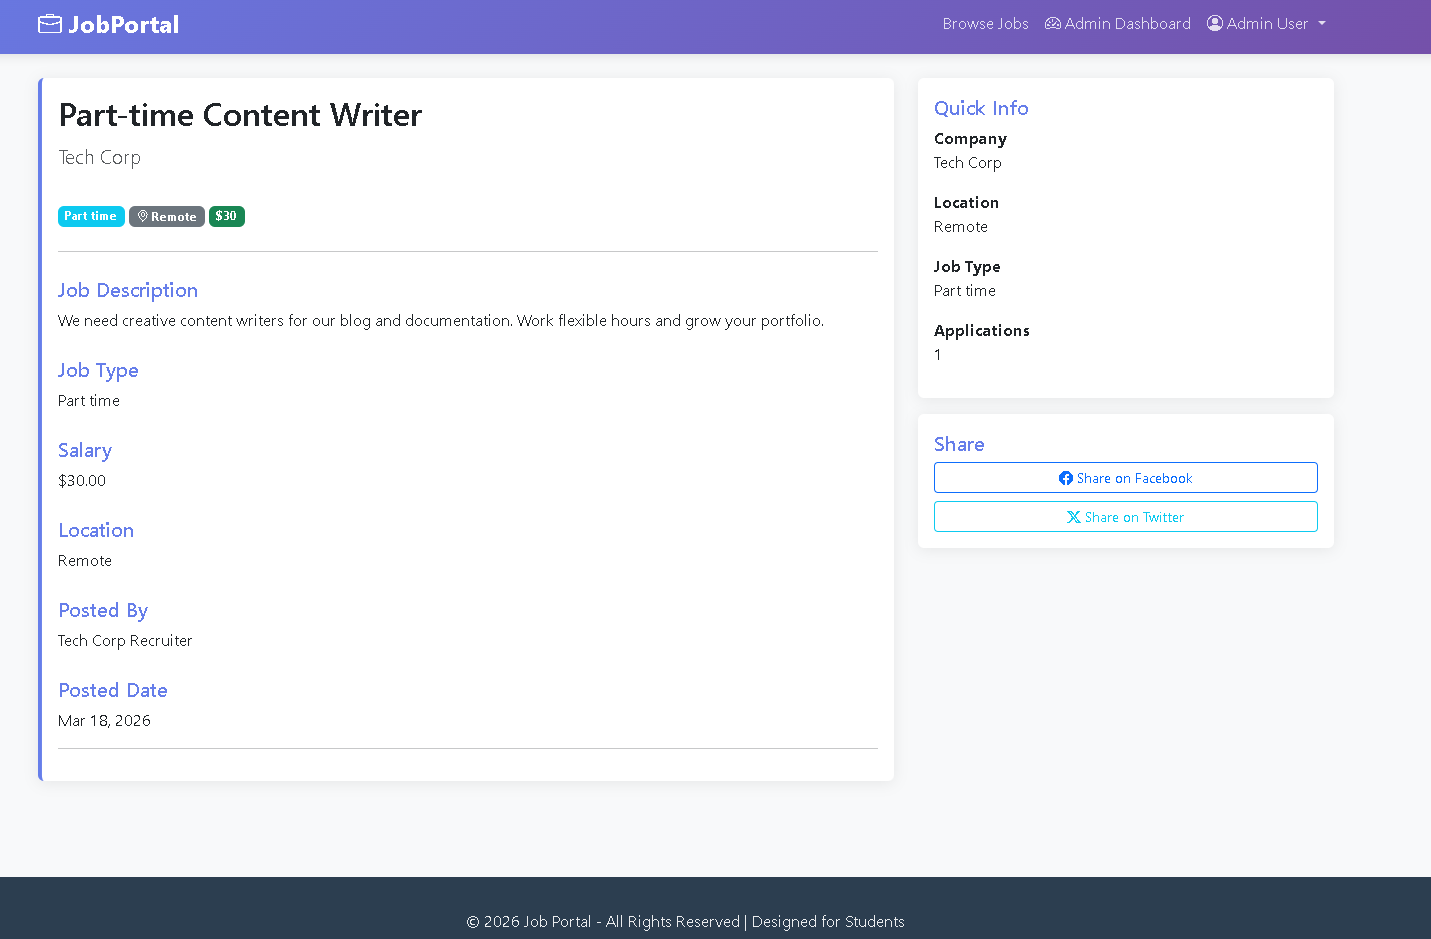Viewport: 1431px width, 939px height.
Task: Click the location pin icon in the Remote badge
Action: (x=143, y=216)
